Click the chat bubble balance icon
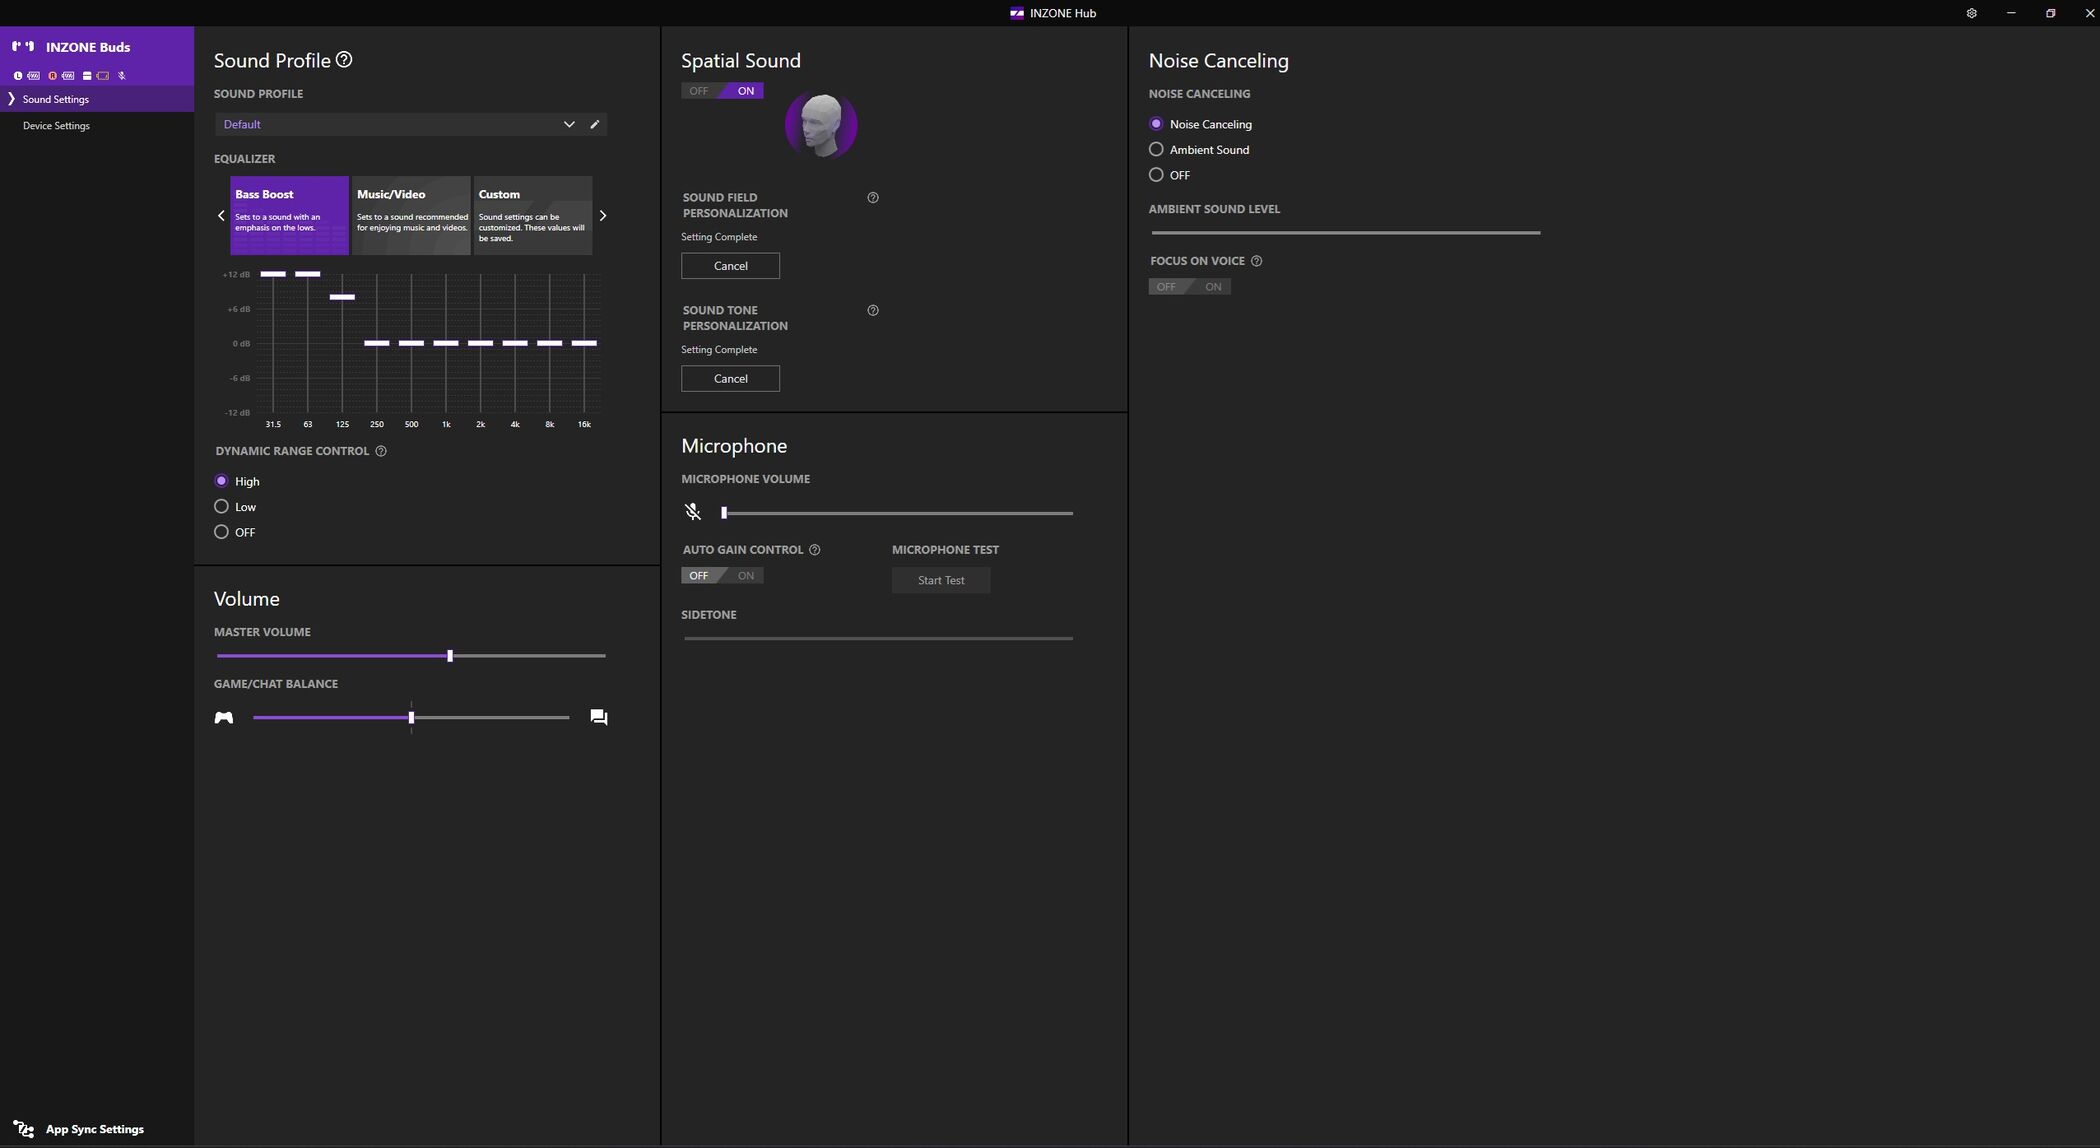2100x1148 pixels. (599, 717)
